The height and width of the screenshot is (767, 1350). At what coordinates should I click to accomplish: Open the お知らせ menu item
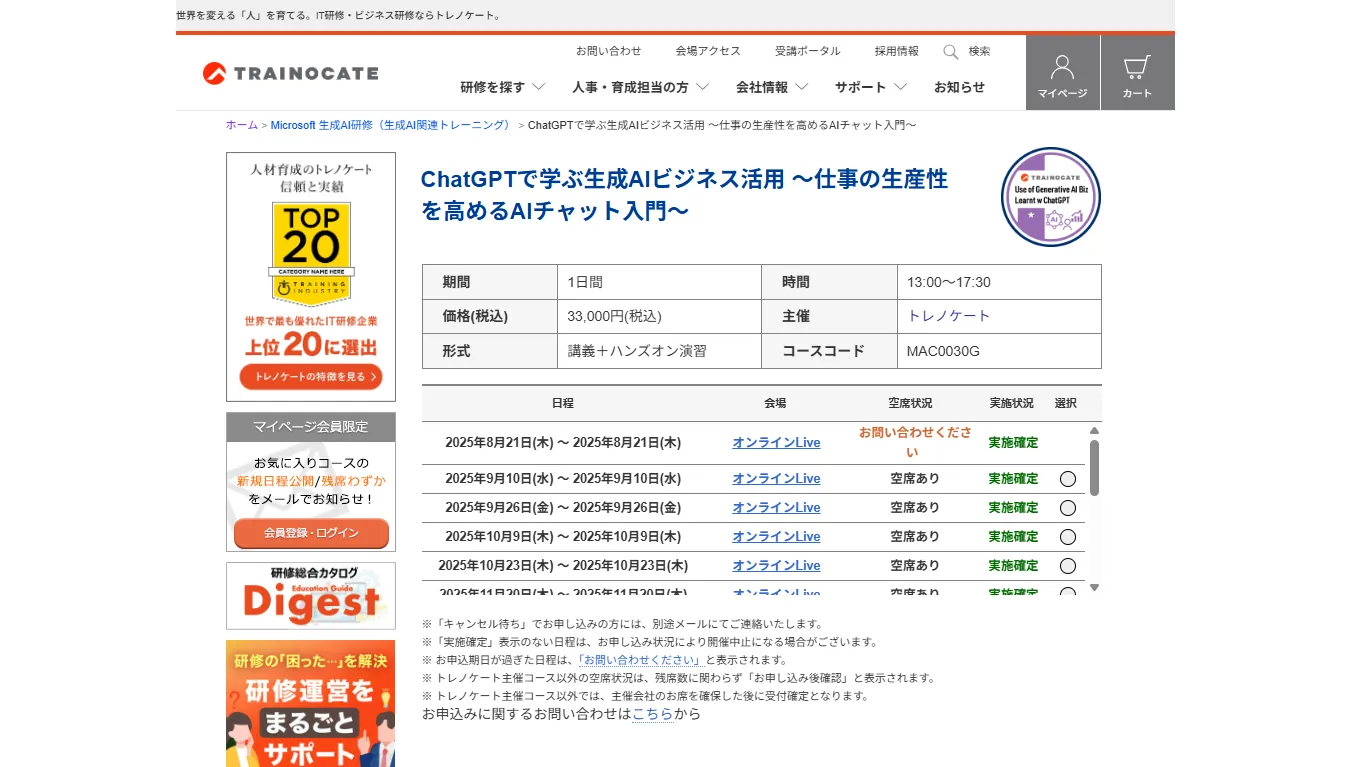click(959, 87)
